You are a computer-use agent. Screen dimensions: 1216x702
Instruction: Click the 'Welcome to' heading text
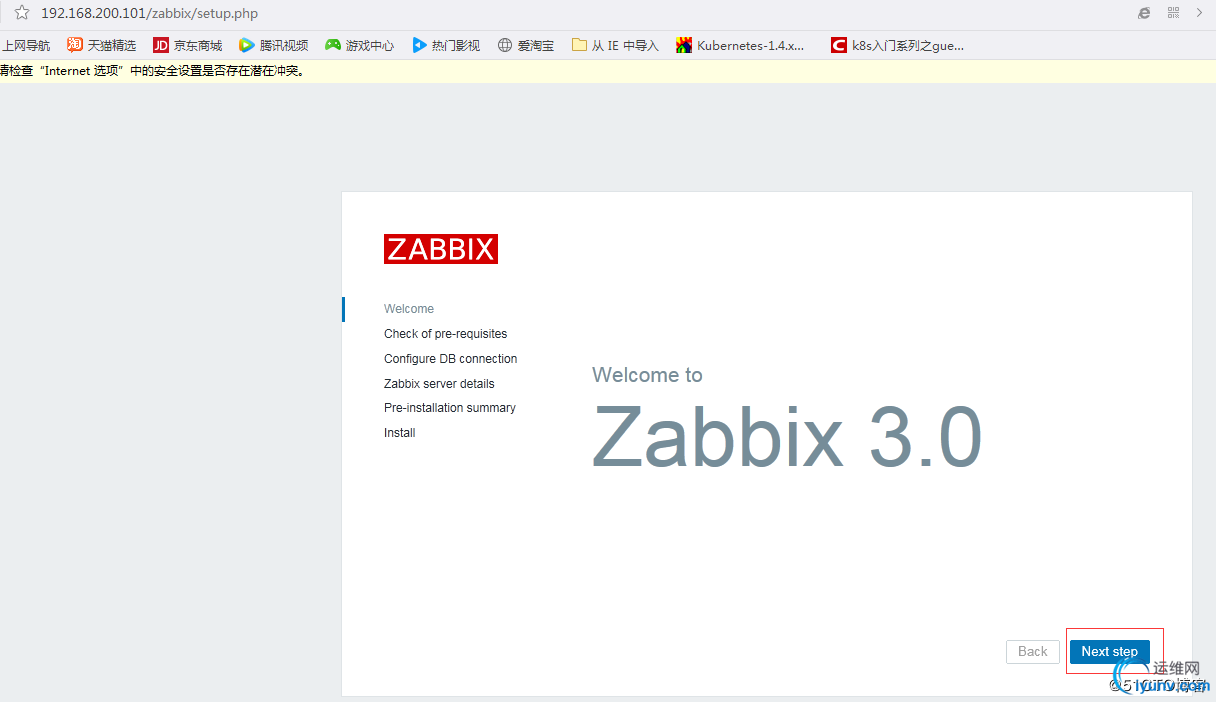pos(647,375)
